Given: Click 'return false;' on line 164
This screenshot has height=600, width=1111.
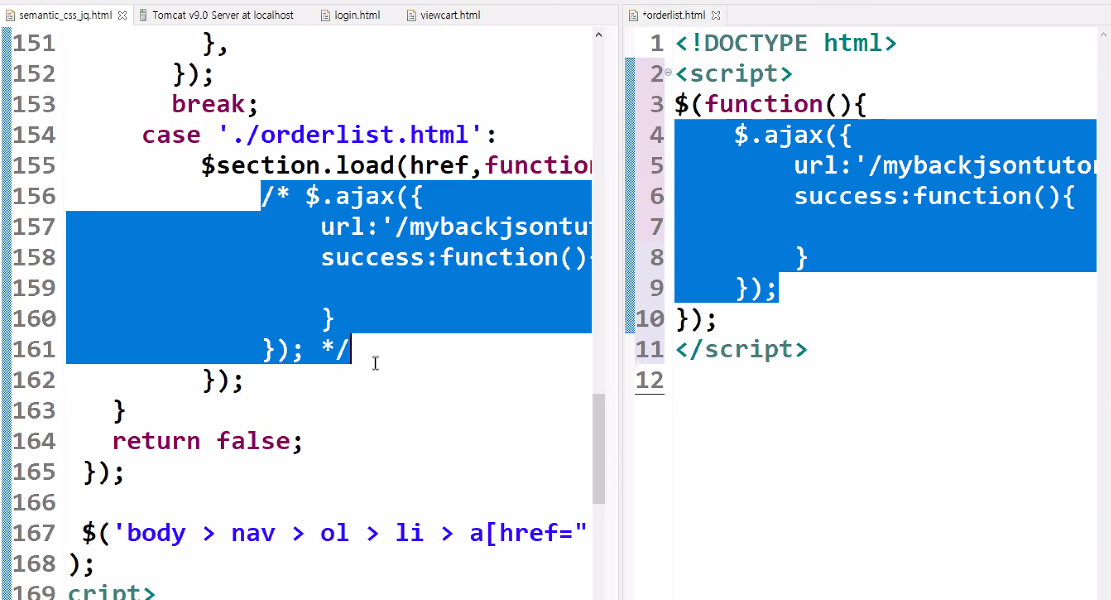Looking at the screenshot, I should [208, 441].
